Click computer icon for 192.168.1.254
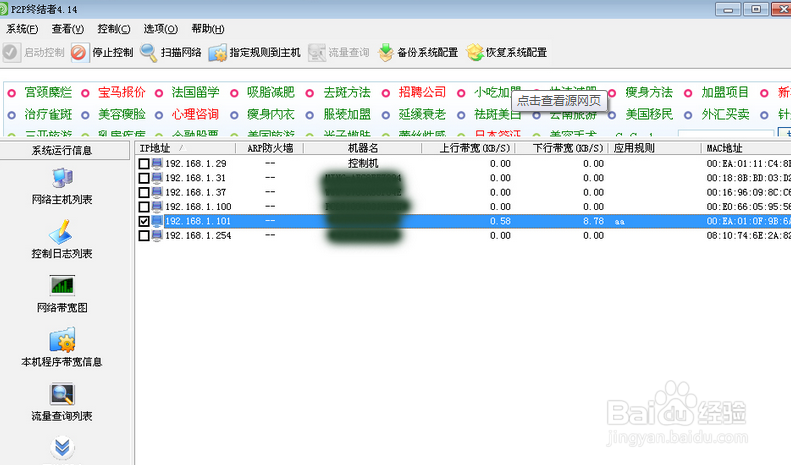This screenshot has width=791, height=465. 157,236
